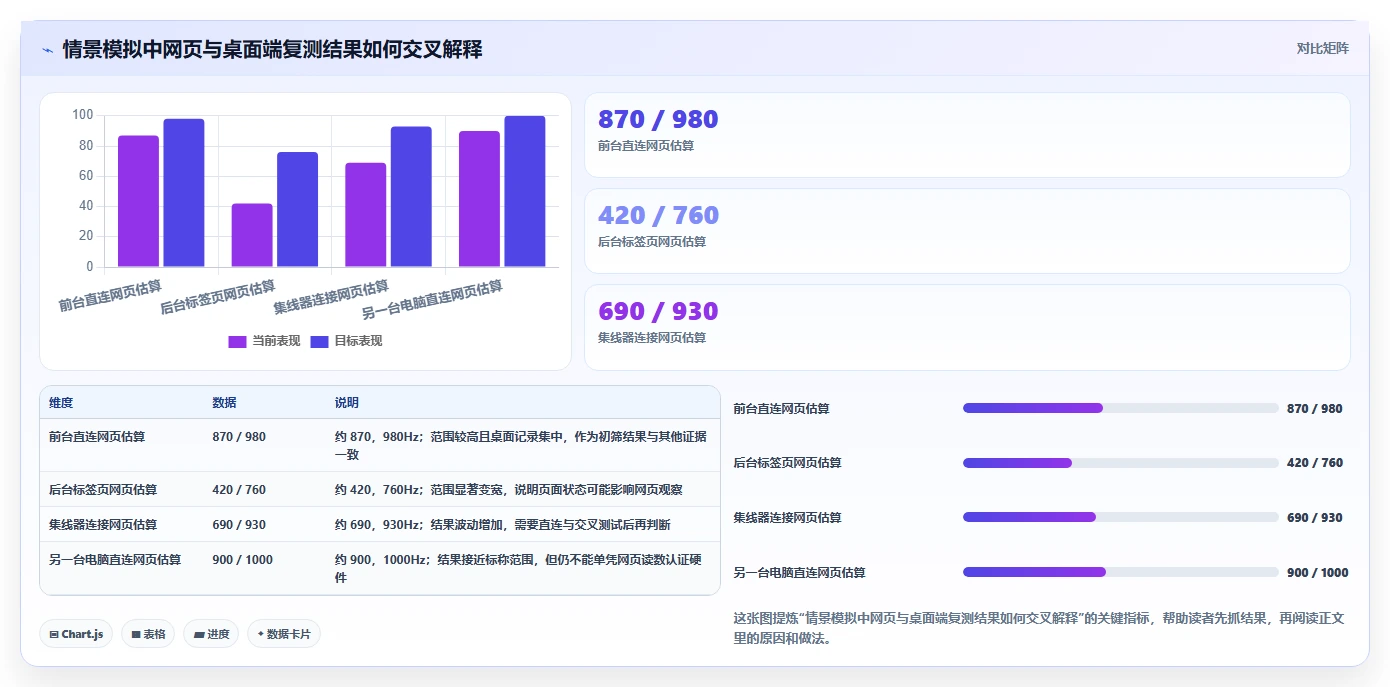The image size is (1390, 687).
Task: Click the 690 / 930 data card
Action: click(x=967, y=327)
